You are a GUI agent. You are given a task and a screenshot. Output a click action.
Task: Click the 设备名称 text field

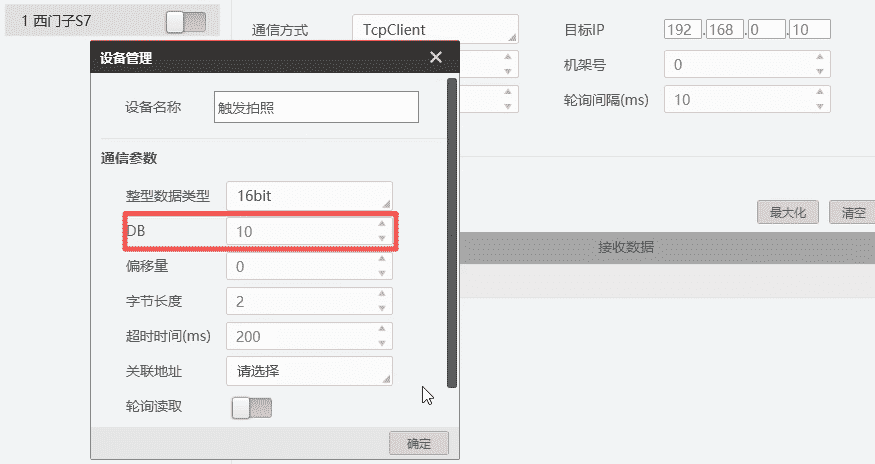316,108
